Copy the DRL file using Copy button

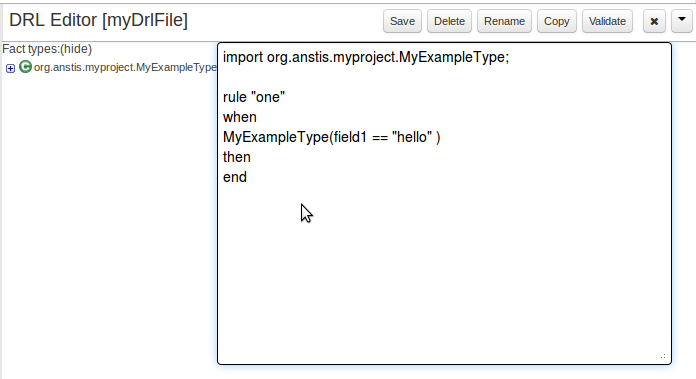pos(557,21)
